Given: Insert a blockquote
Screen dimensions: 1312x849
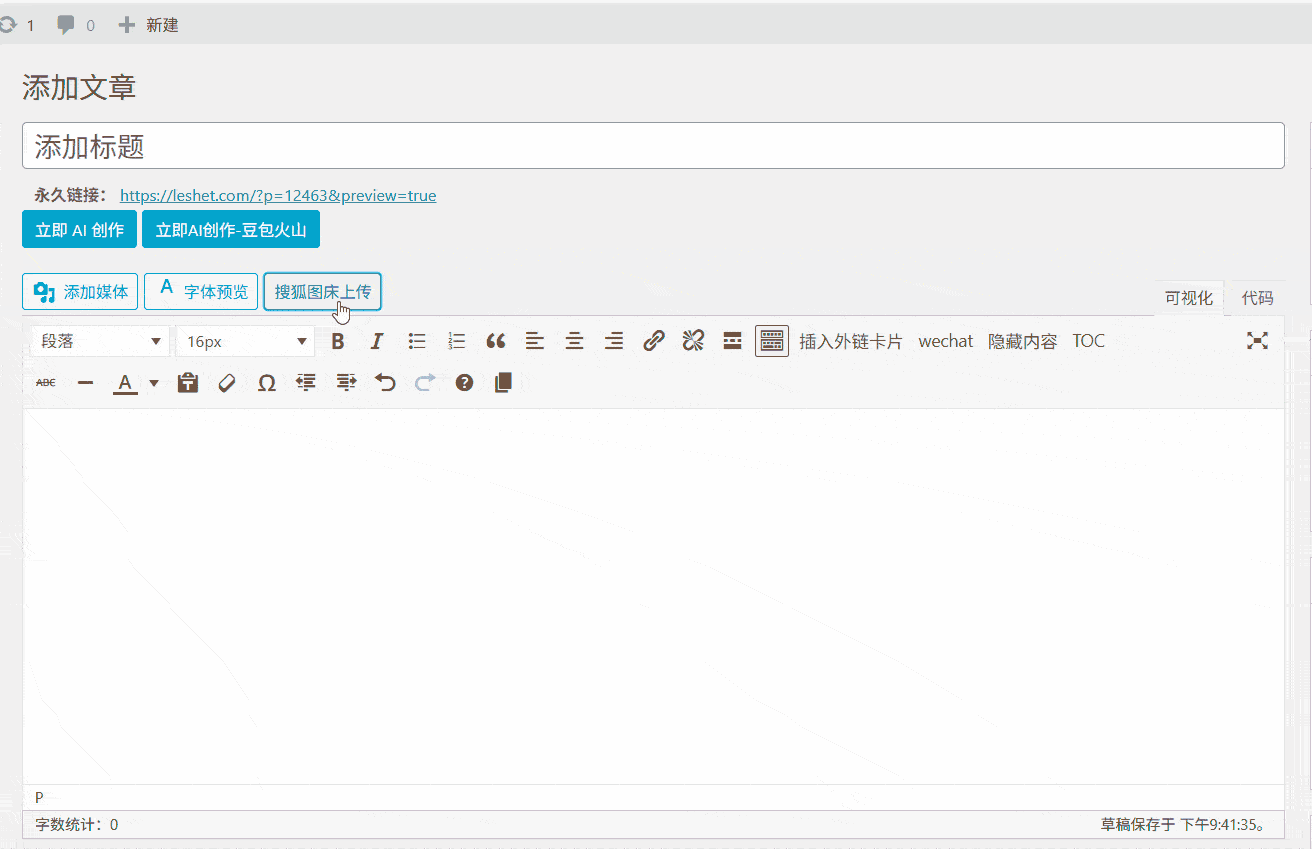Looking at the screenshot, I should (495, 341).
